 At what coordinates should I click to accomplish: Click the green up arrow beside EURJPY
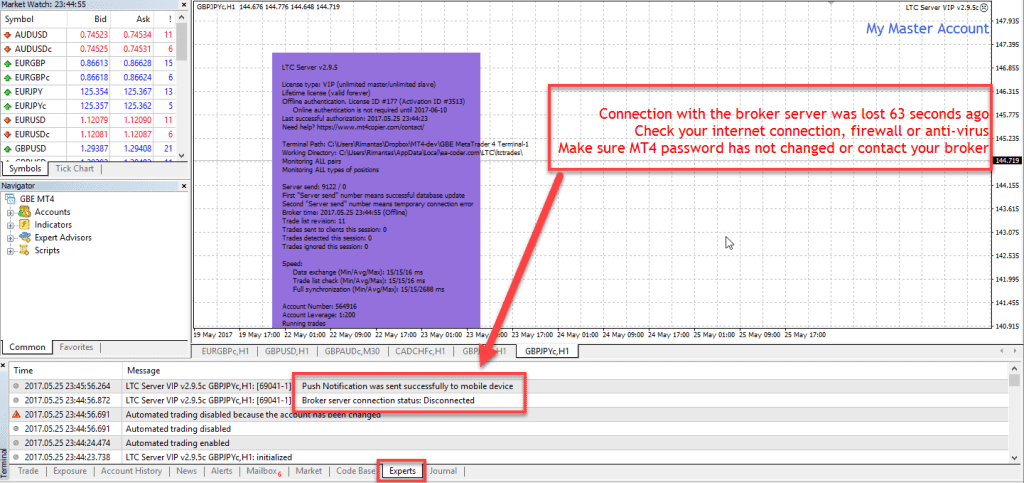[x=7, y=91]
